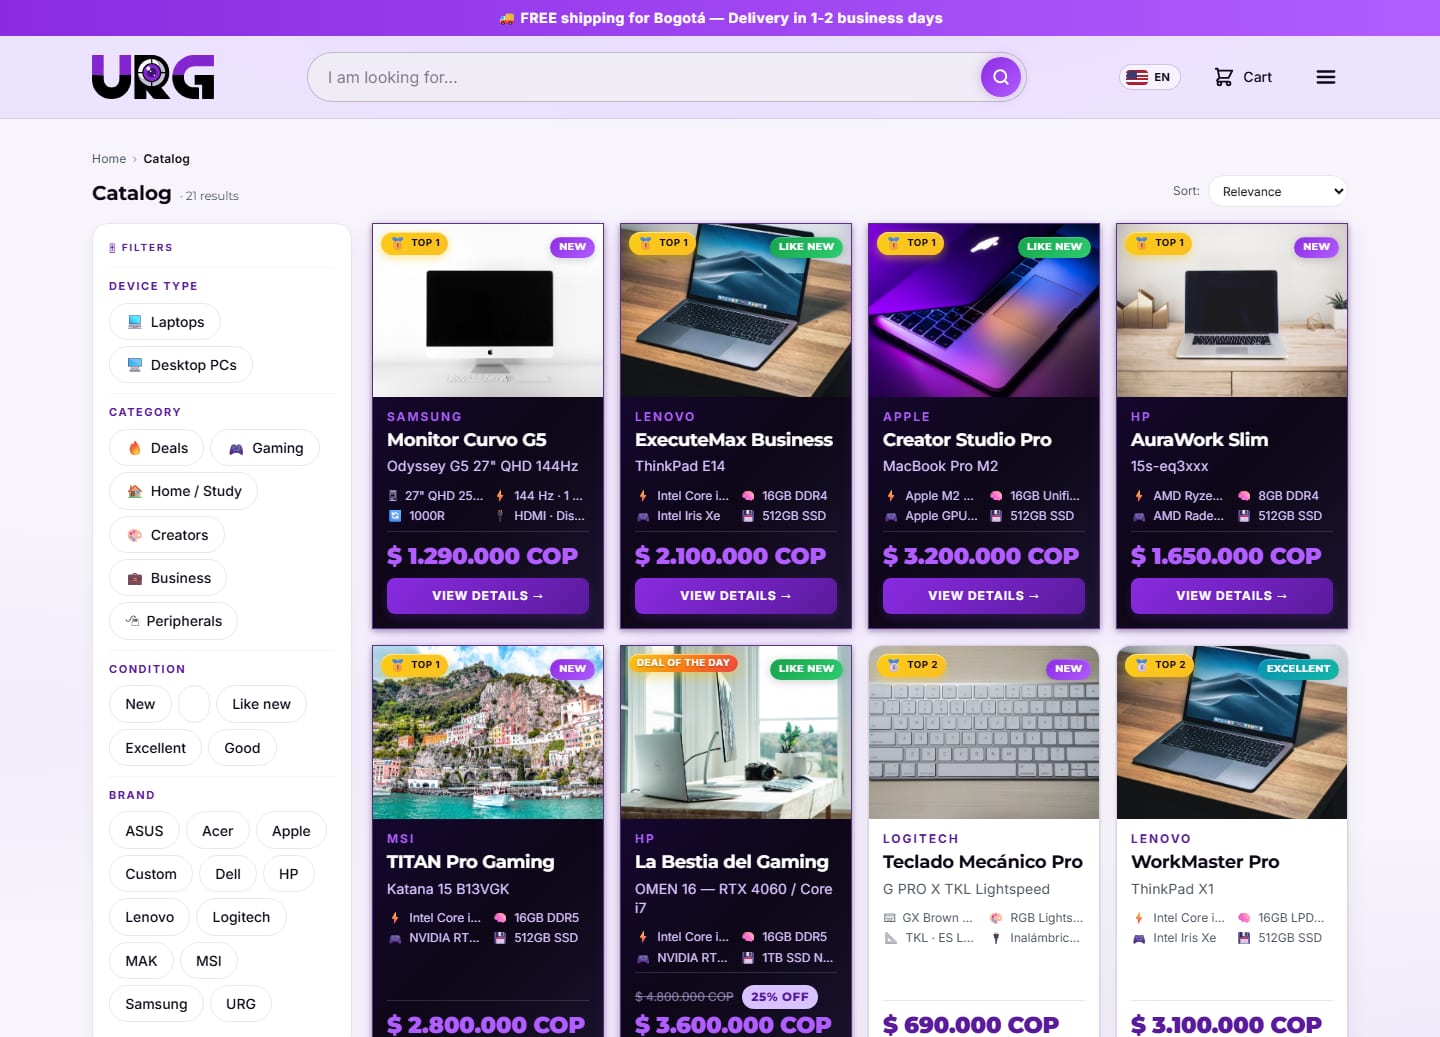1440x1037 pixels.
Task: Open the Samsung monitor product image
Action: 488,311
